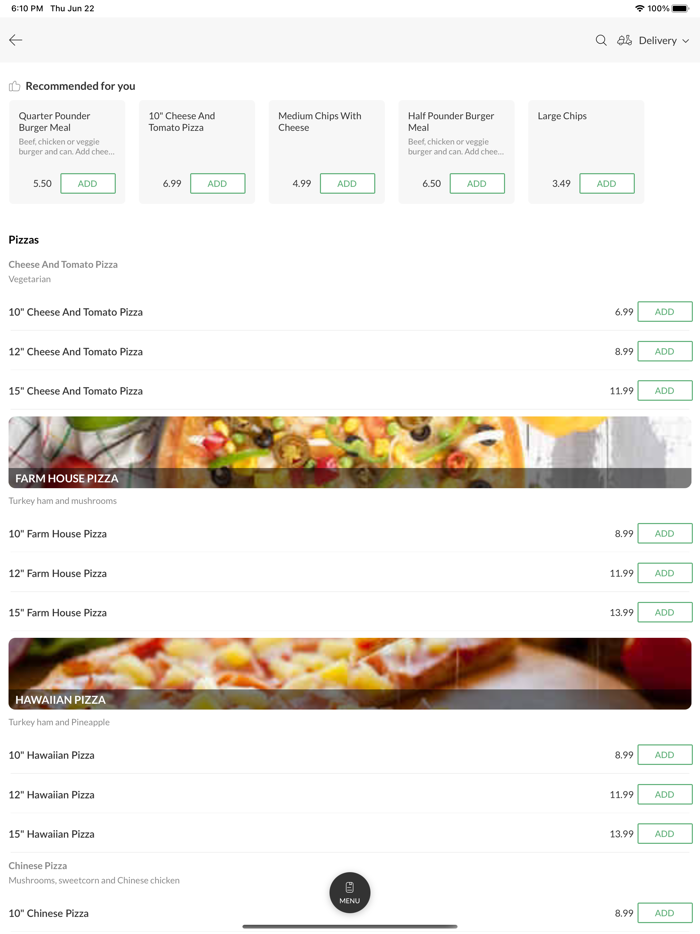
Task: Navigate back using the back arrow
Action: [15, 40]
